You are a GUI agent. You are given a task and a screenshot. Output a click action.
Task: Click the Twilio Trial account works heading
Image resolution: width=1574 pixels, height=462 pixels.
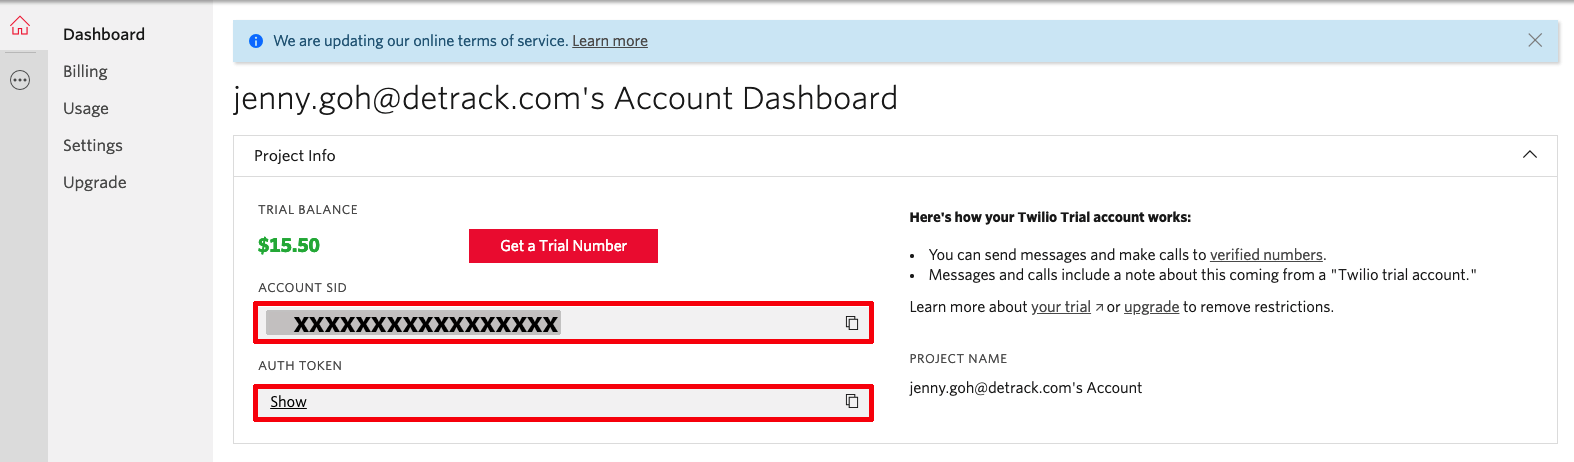point(1050,217)
